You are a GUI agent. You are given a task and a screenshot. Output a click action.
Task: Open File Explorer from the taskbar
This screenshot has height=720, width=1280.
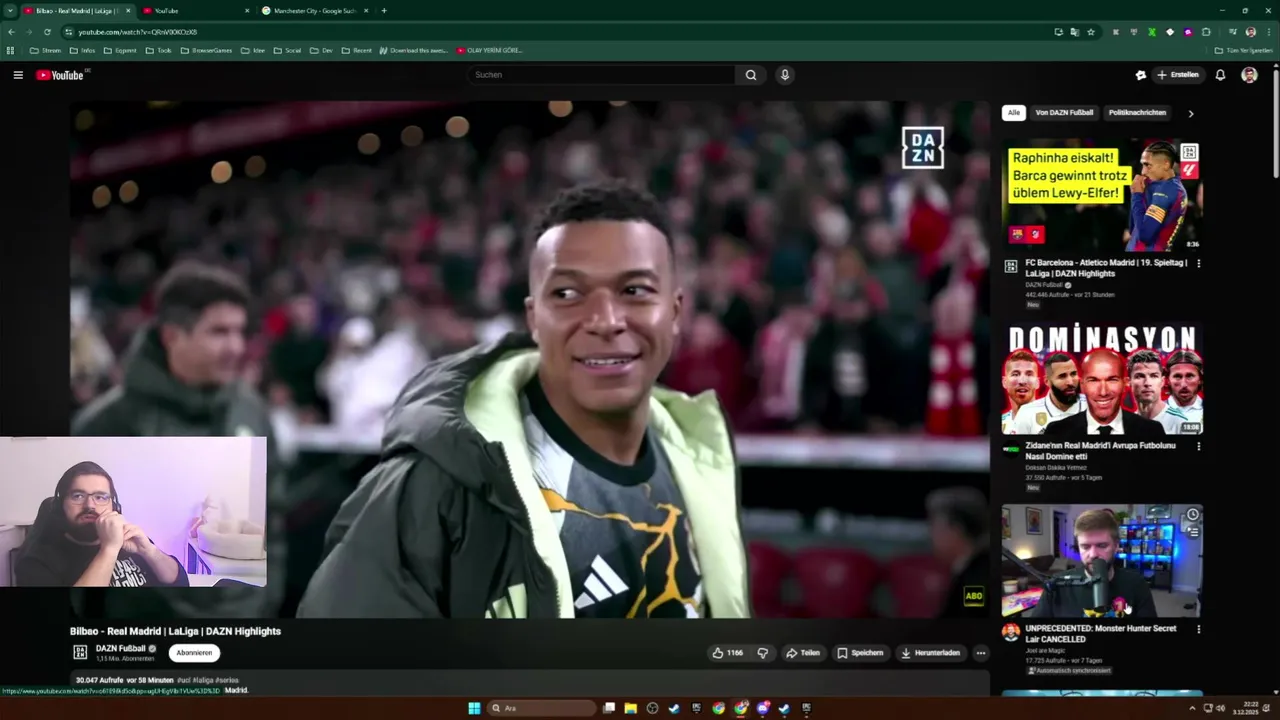pos(631,708)
